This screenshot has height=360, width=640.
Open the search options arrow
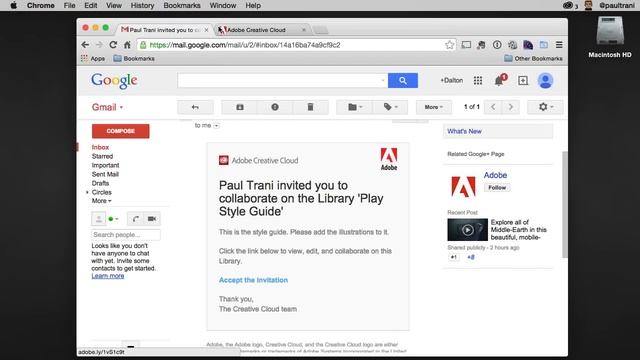pyautogui.click(x=382, y=80)
